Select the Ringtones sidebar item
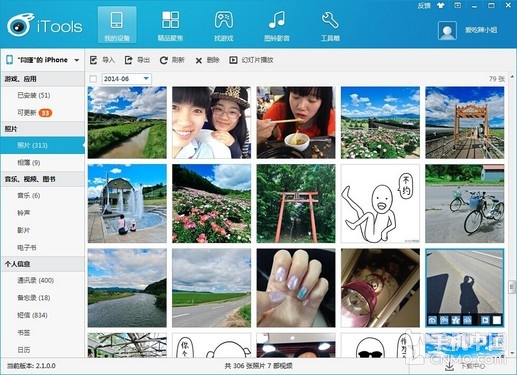The height and width of the screenshot is (375, 517). click(43, 213)
